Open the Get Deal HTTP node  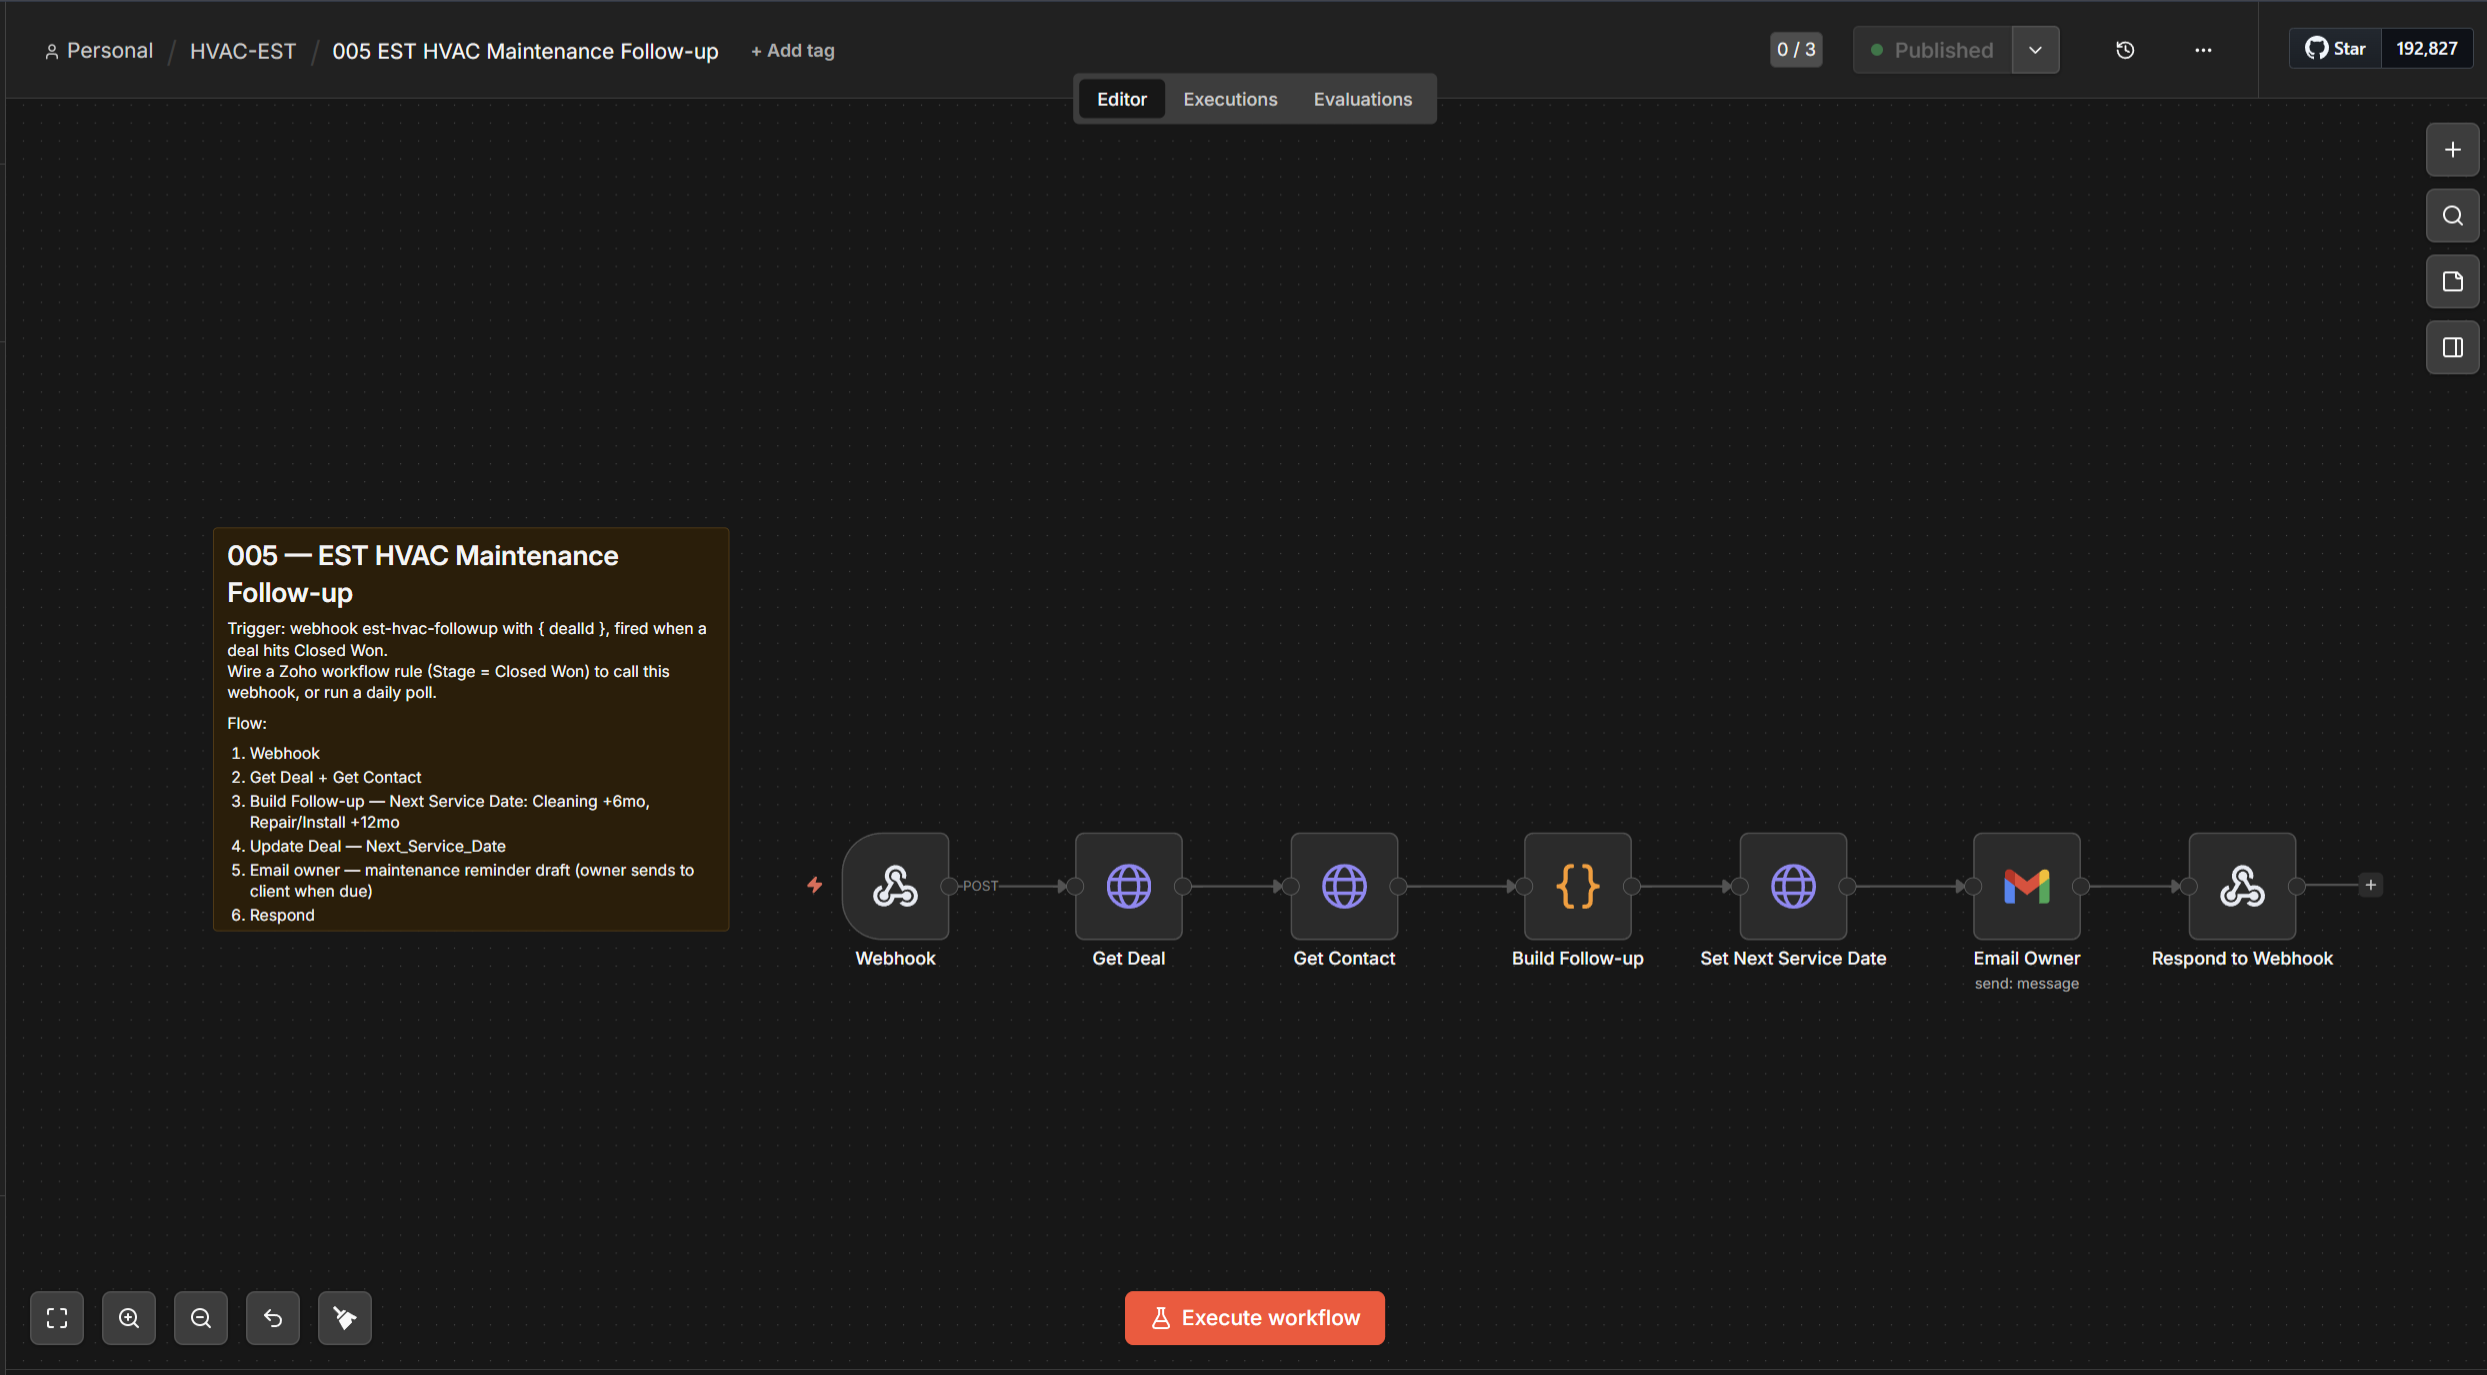tap(1128, 886)
